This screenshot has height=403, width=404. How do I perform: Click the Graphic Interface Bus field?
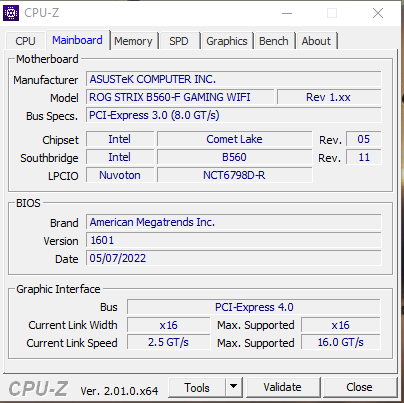click(254, 307)
